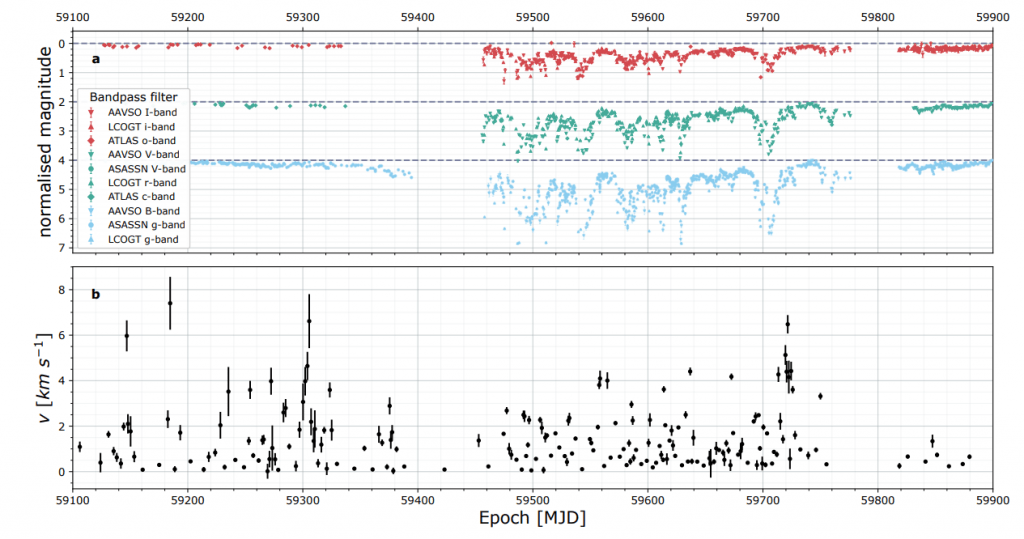The height and width of the screenshot is (539, 1024).
Task: Select the ASASSN V-band legend marker
Action: [x=91, y=169]
